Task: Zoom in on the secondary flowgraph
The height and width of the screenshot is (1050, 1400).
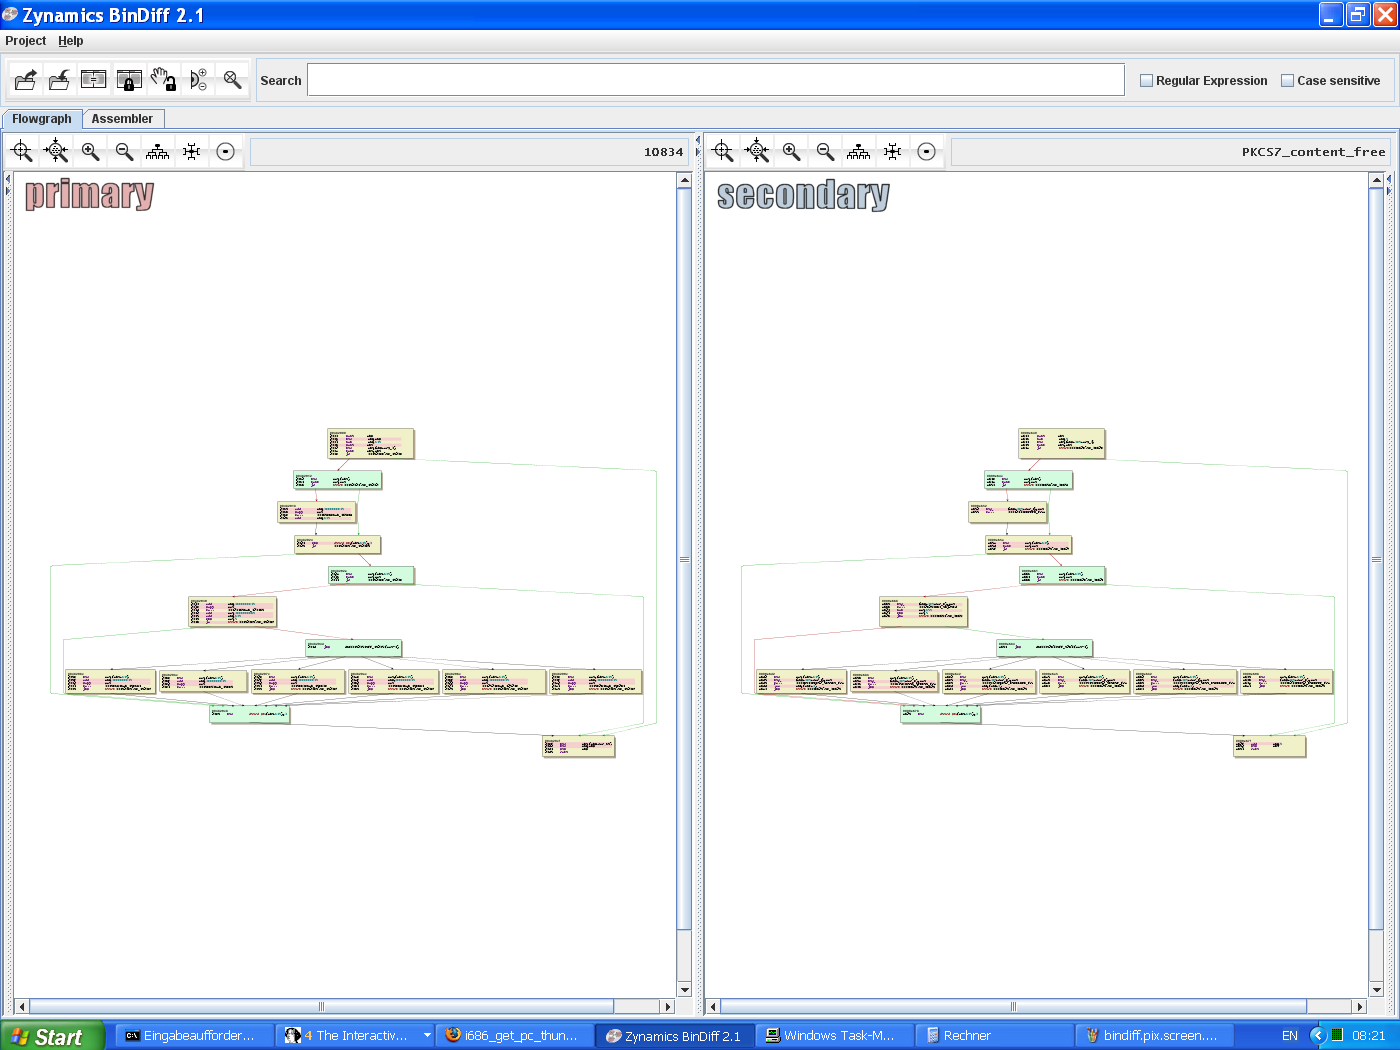Action: [792, 152]
